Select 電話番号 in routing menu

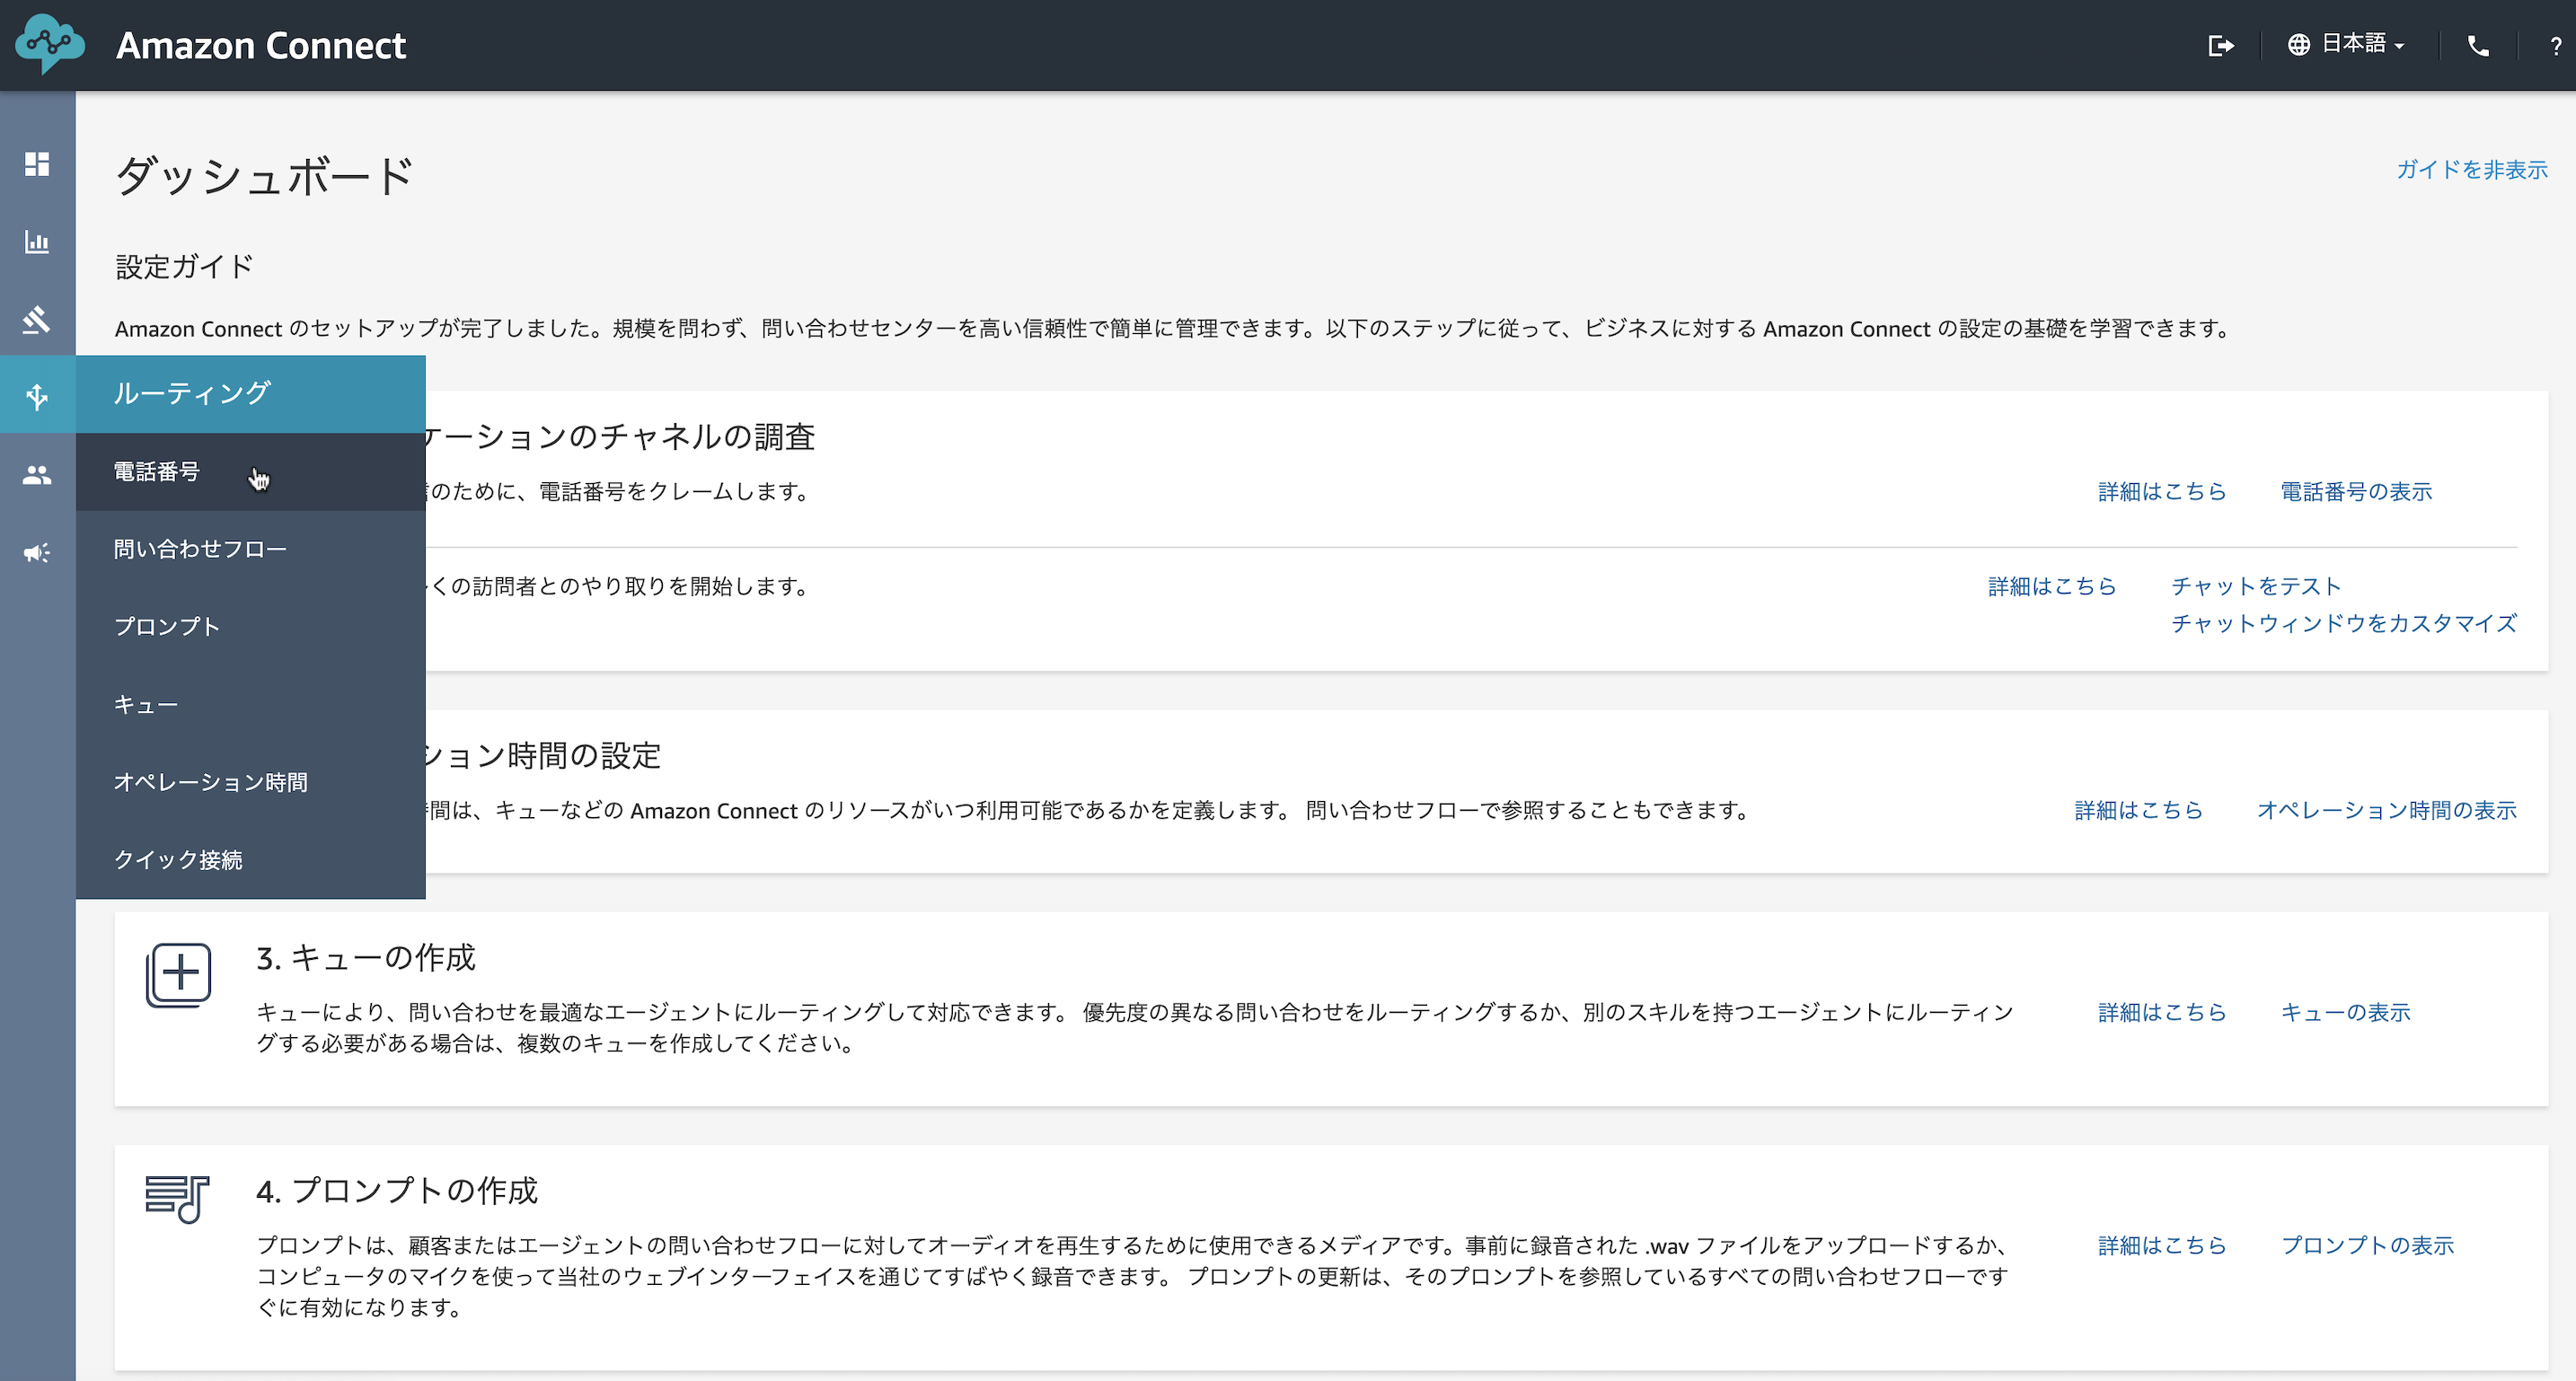tap(157, 471)
